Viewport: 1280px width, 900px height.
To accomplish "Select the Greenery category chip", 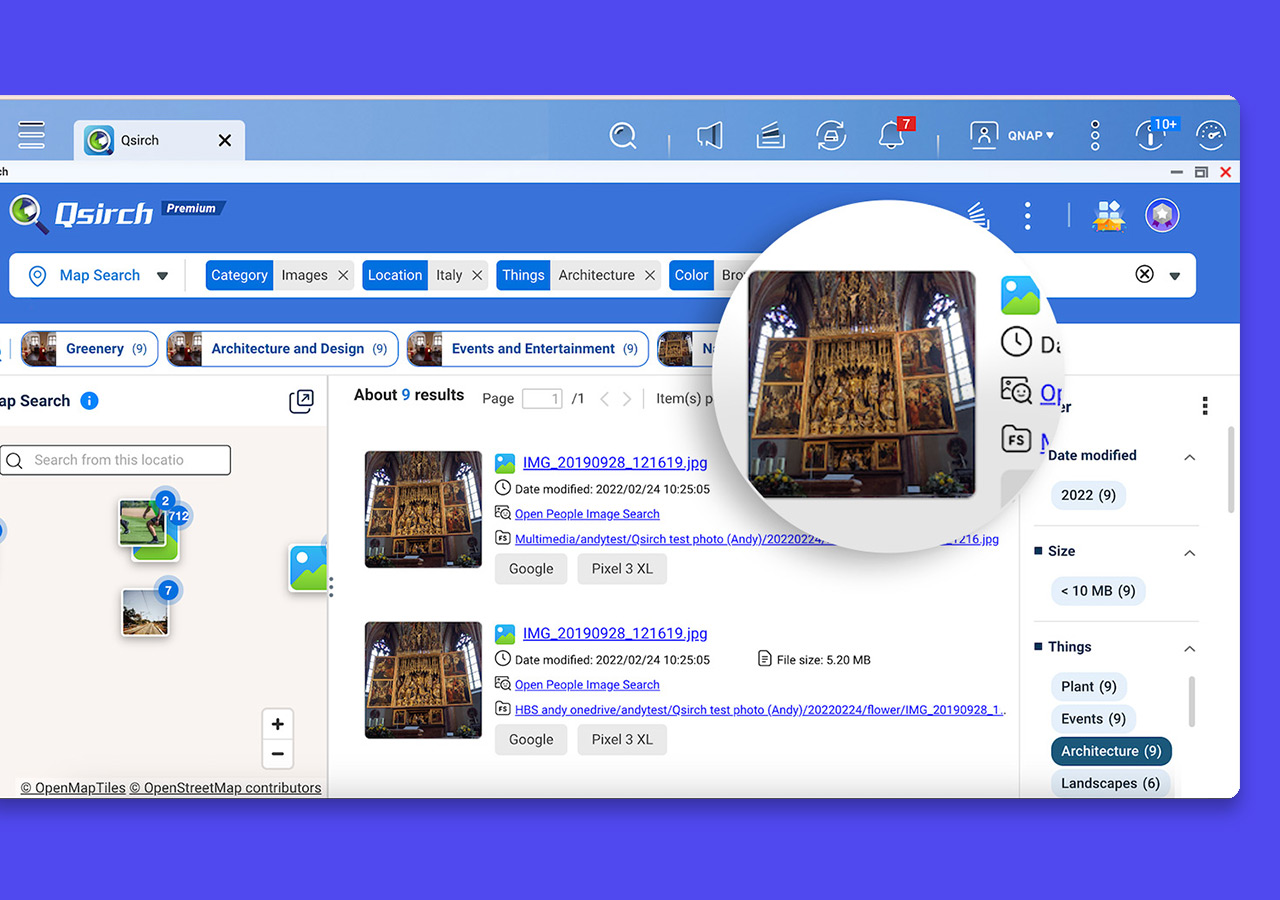I will pyautogui.click(x=89, y=349).
